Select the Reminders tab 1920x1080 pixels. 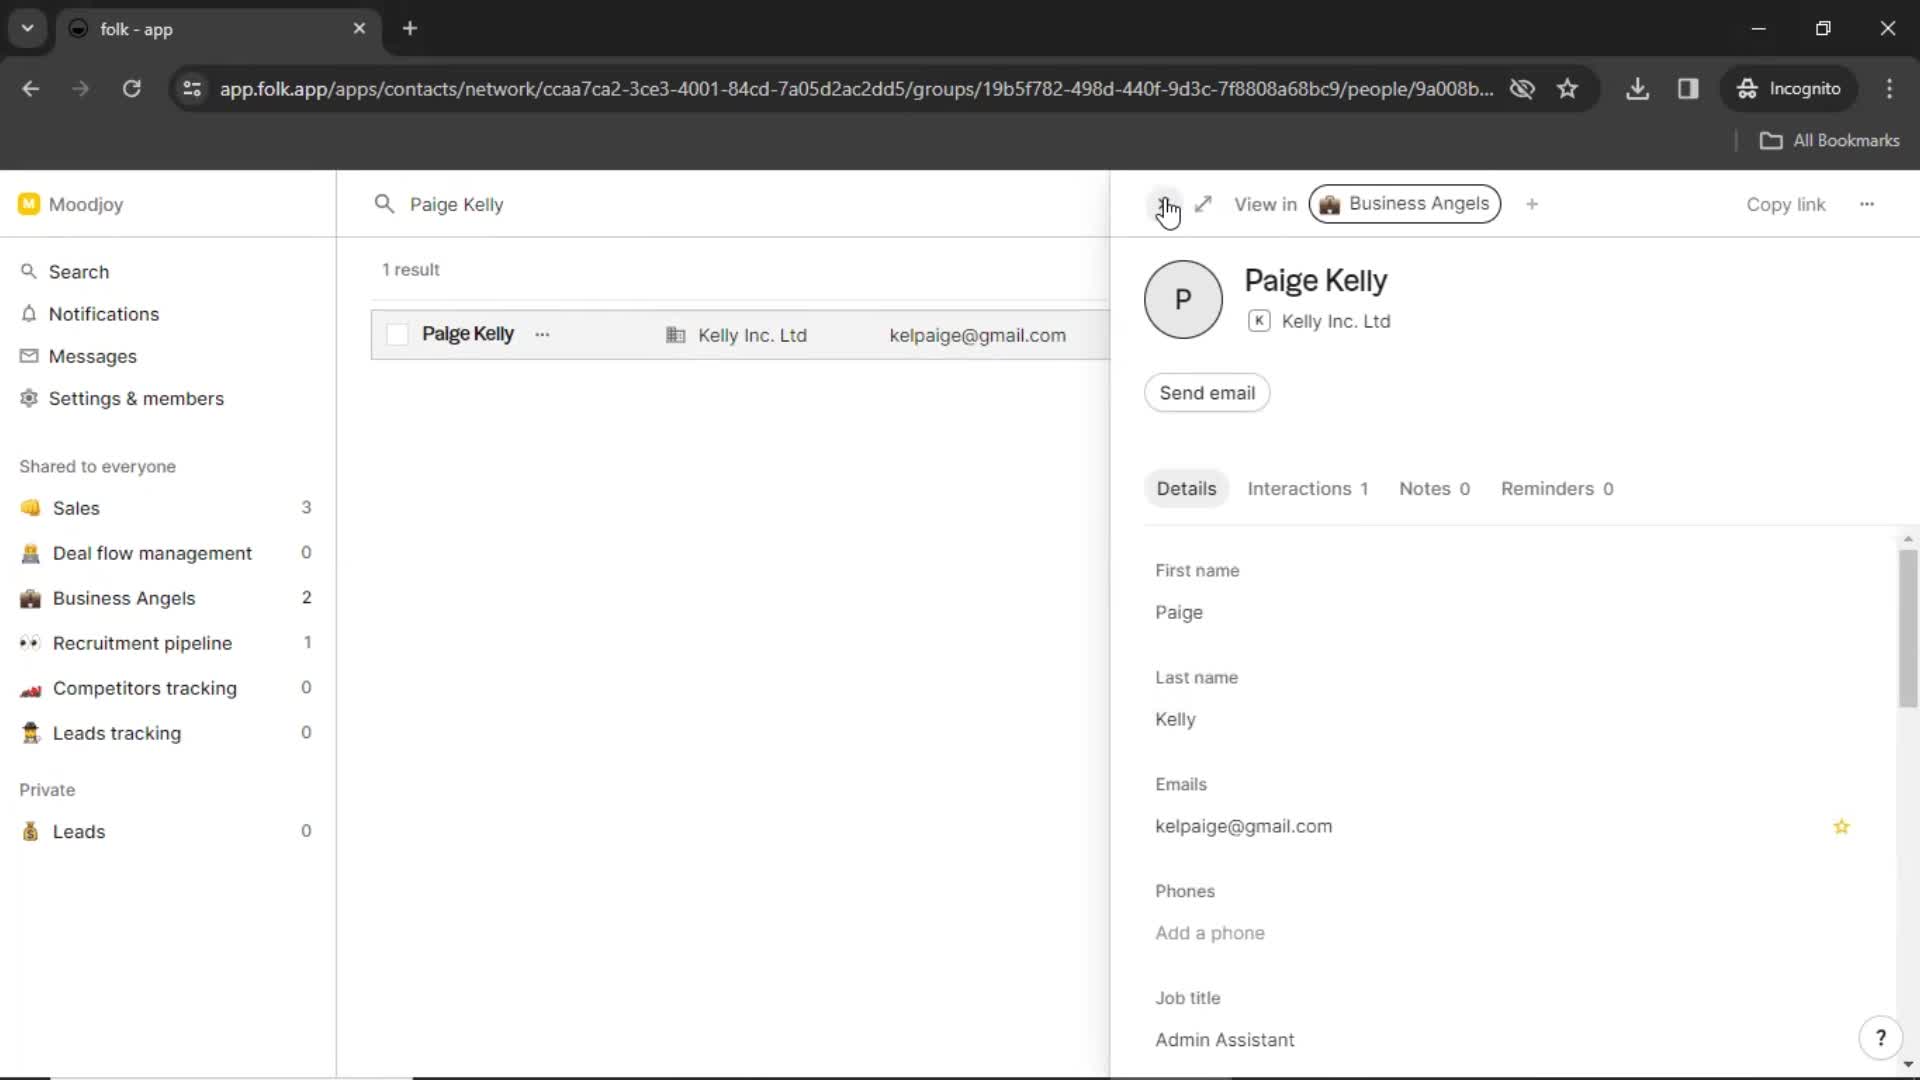[x=1556, y=488]
